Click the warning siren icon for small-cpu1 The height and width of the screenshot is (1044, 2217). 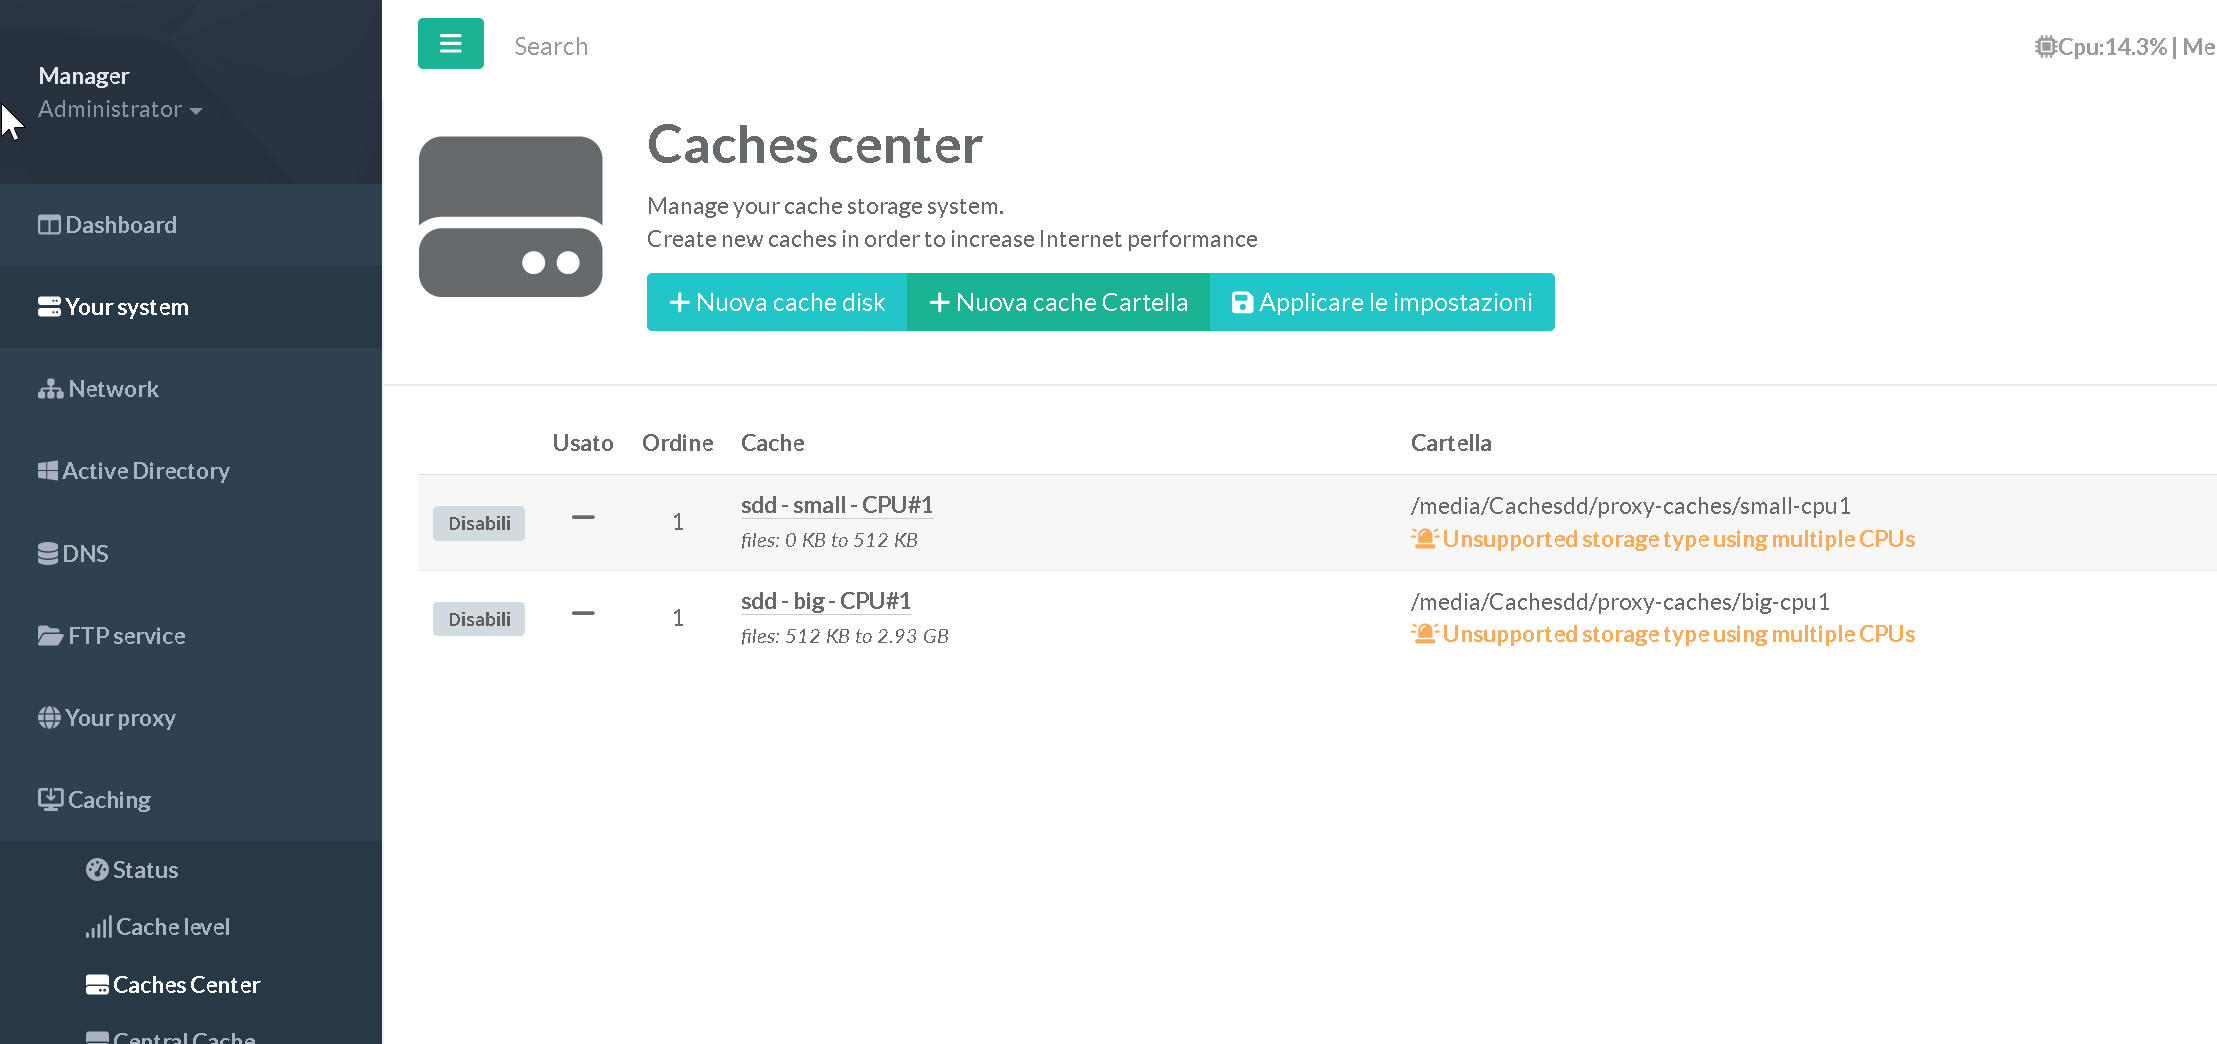pos(1424,539)
